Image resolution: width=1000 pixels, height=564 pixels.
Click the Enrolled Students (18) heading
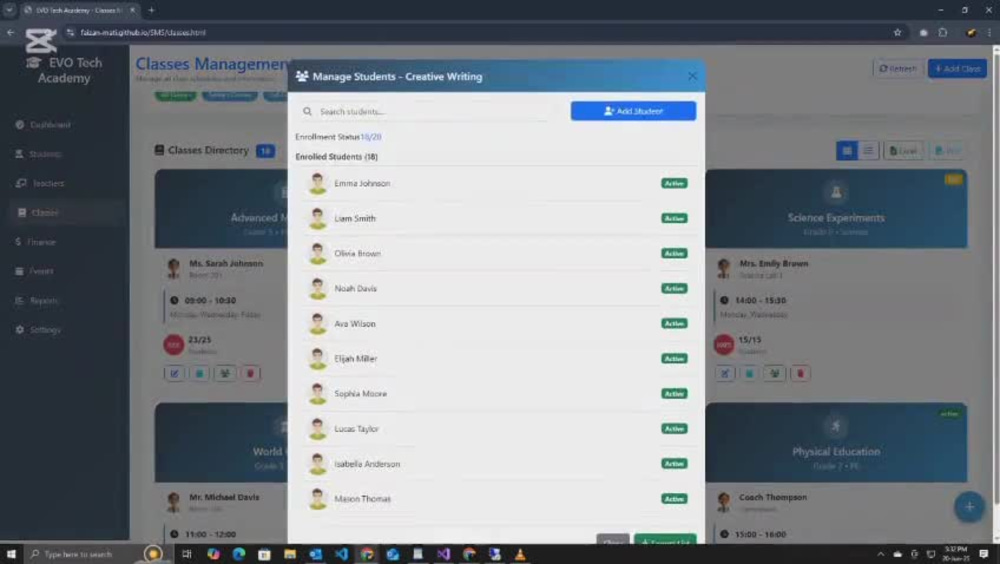[x=336, y=156]
